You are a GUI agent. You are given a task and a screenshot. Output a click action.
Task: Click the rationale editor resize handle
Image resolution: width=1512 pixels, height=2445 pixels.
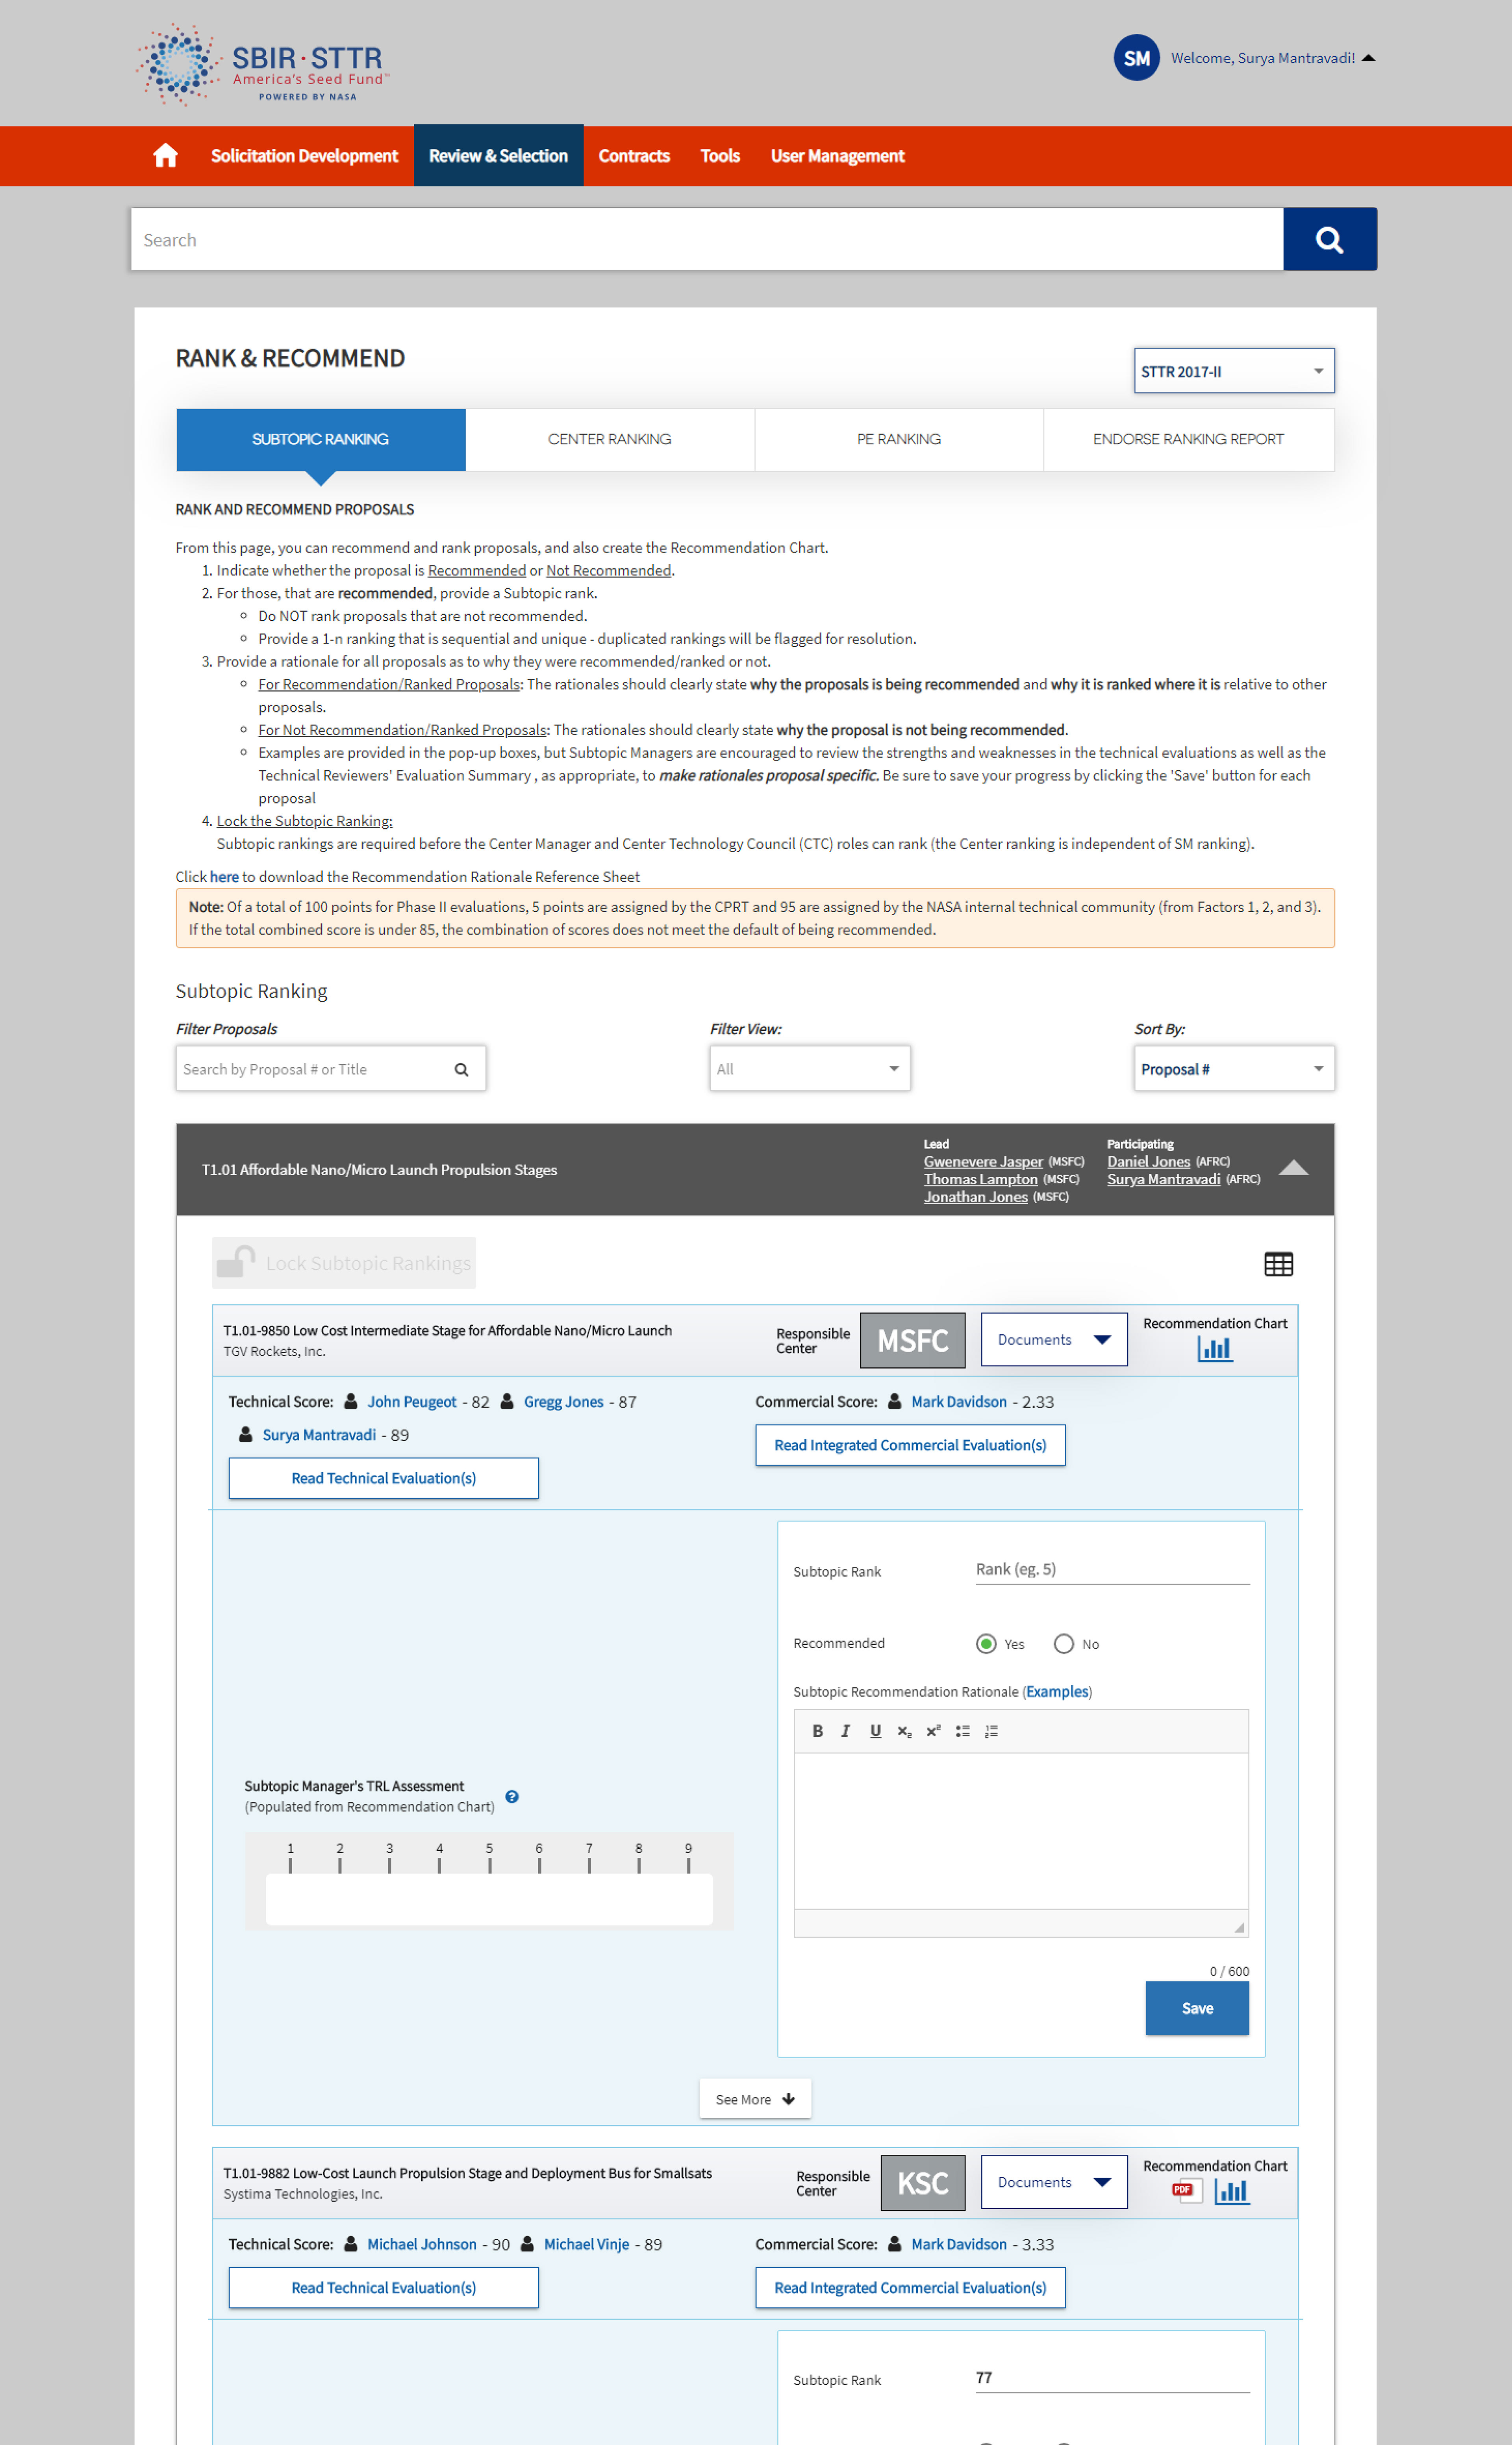[x=1239, y=1927]
